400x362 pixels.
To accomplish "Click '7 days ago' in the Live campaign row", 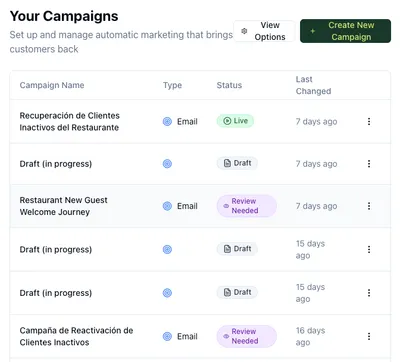I will [316, 122].
